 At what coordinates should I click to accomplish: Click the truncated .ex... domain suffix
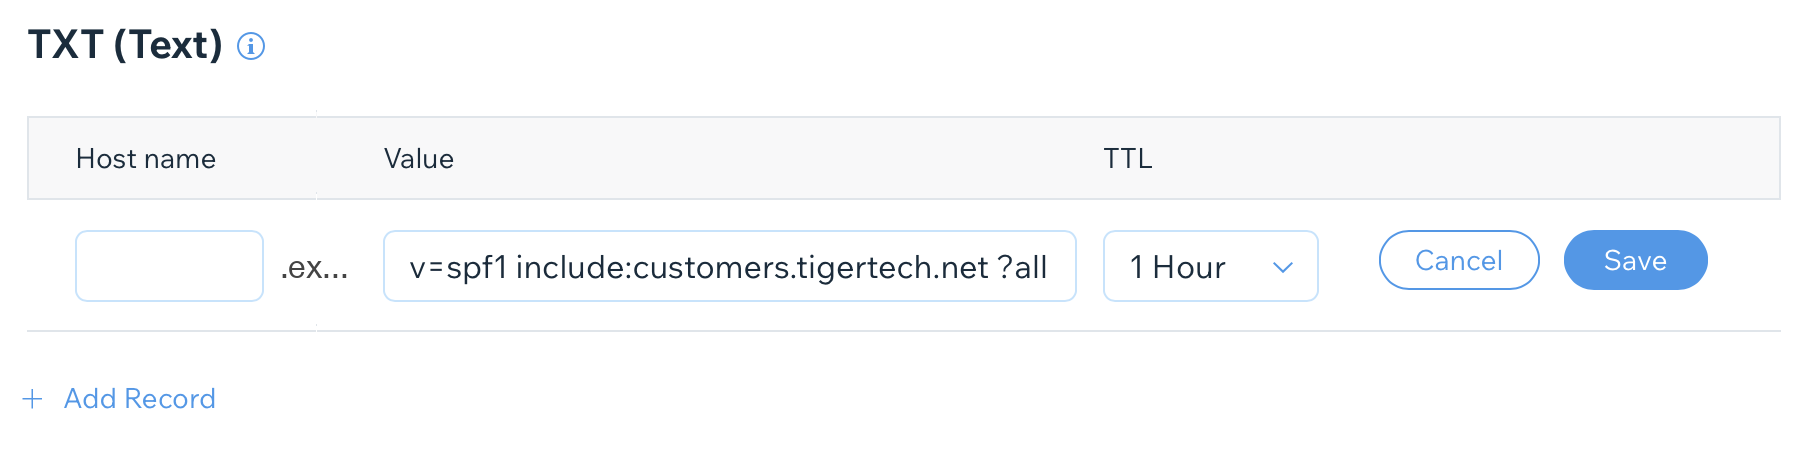tap(314, 267)
